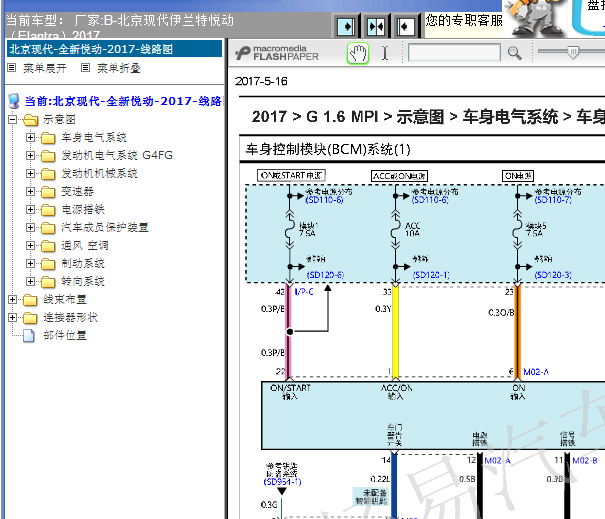
Task: Select the 发动机电气系统 G4FG label
Action: [x=117, y=156]
